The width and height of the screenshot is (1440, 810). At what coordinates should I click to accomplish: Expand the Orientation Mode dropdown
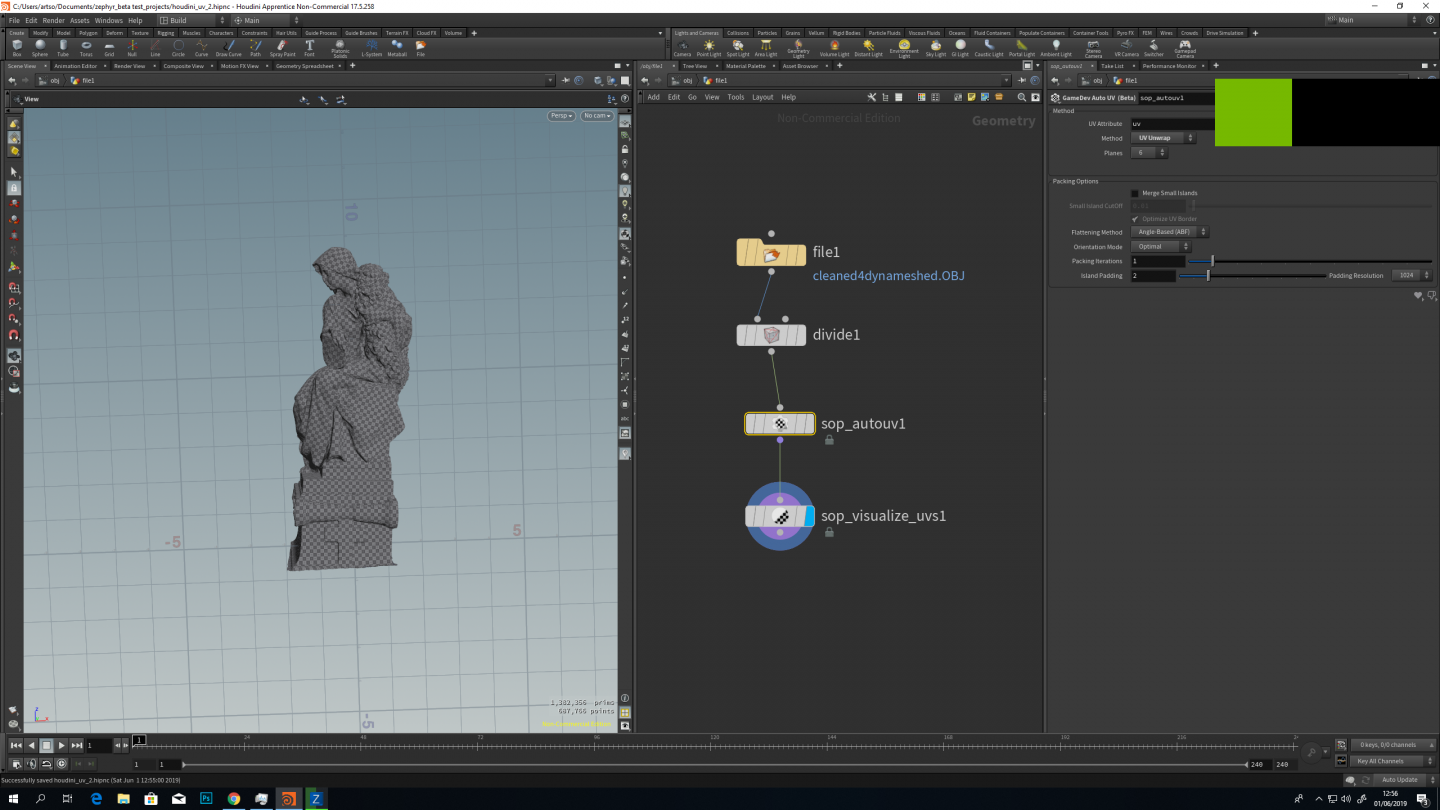coord(1161,246)
